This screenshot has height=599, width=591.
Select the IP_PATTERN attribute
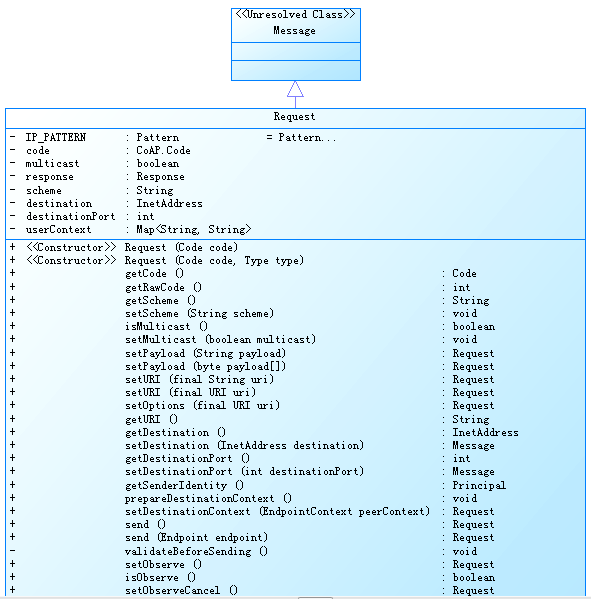pyautogui.click(x=56, y=137)
